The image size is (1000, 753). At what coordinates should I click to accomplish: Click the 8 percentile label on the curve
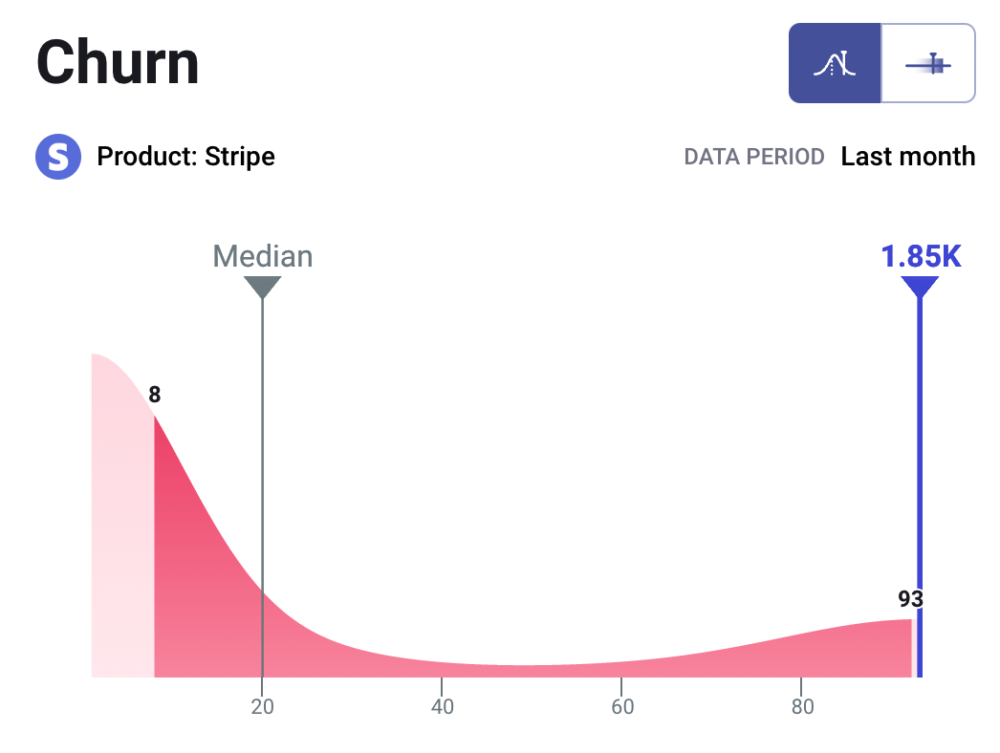click(x=154, y=395)
